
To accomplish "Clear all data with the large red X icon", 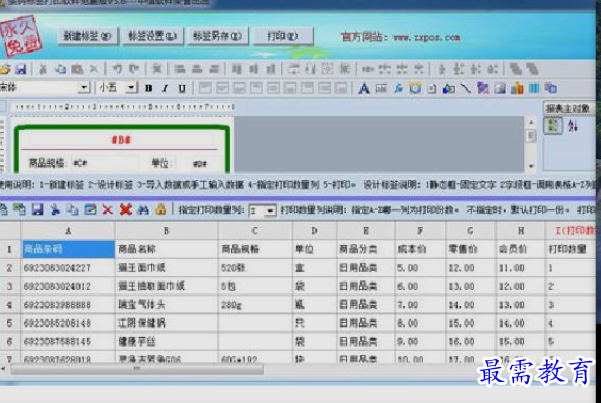I will coord(126,209).
